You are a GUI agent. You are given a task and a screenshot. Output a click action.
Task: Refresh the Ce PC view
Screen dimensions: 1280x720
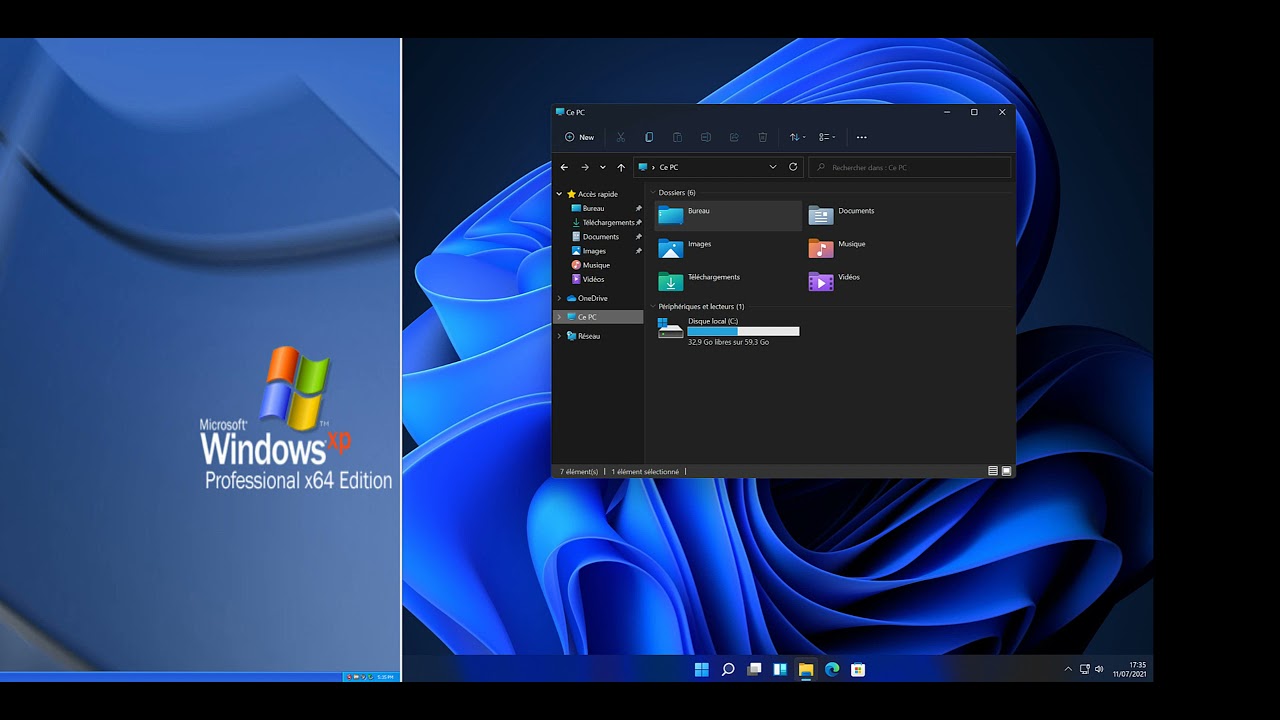click(x=793, y=167)
